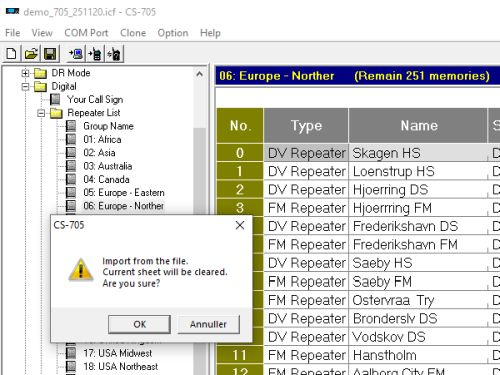This screenshot has height=375, width=500.
Task: Open the COM Port menu
Action: point(86,33)
